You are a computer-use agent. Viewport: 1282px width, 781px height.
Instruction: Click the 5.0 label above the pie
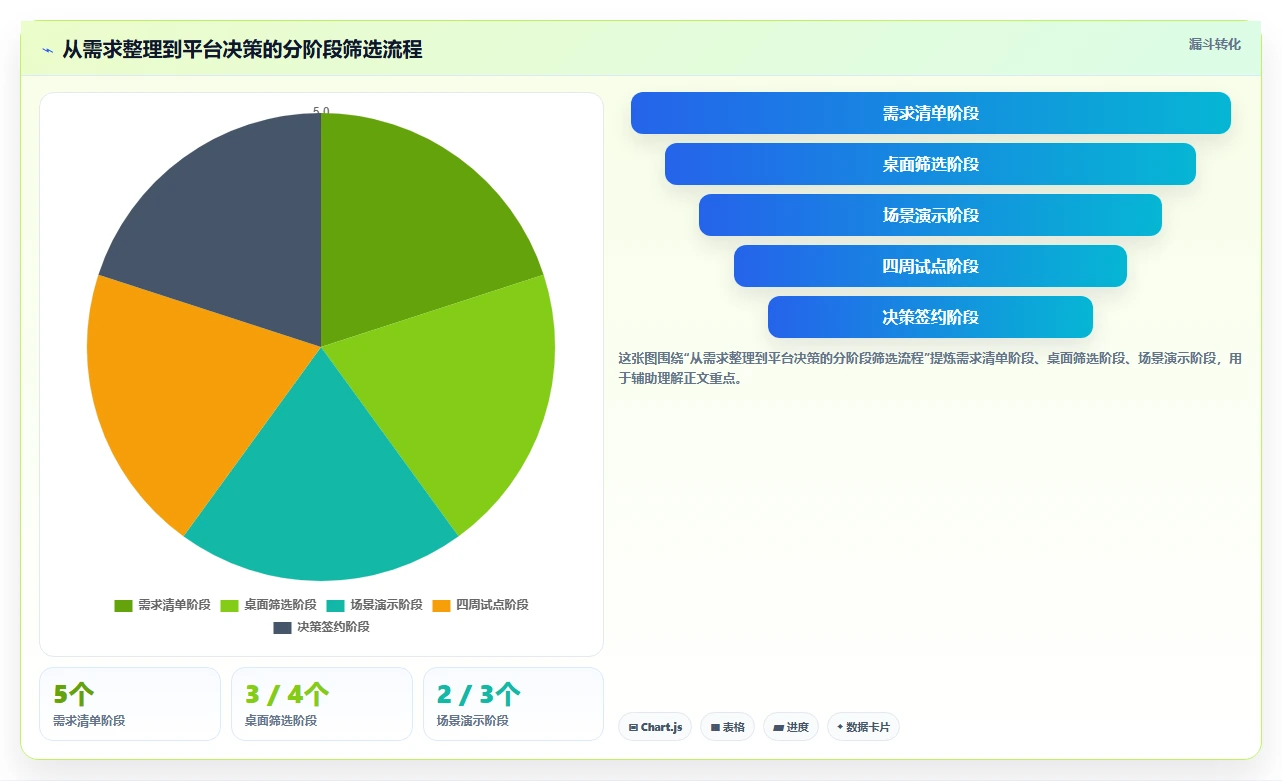click(321, 111)
